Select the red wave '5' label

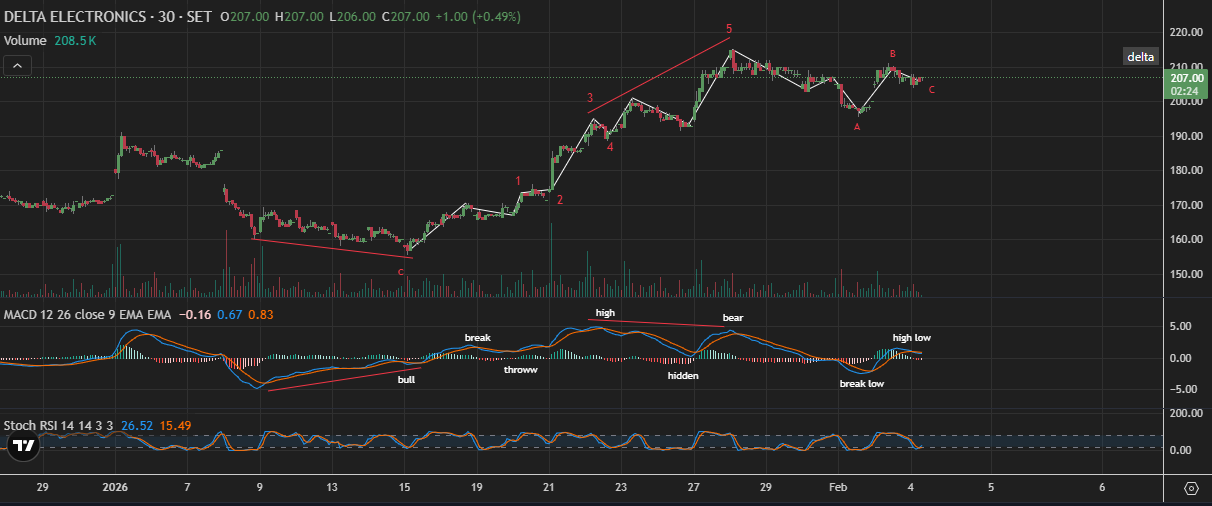point(729,29)
